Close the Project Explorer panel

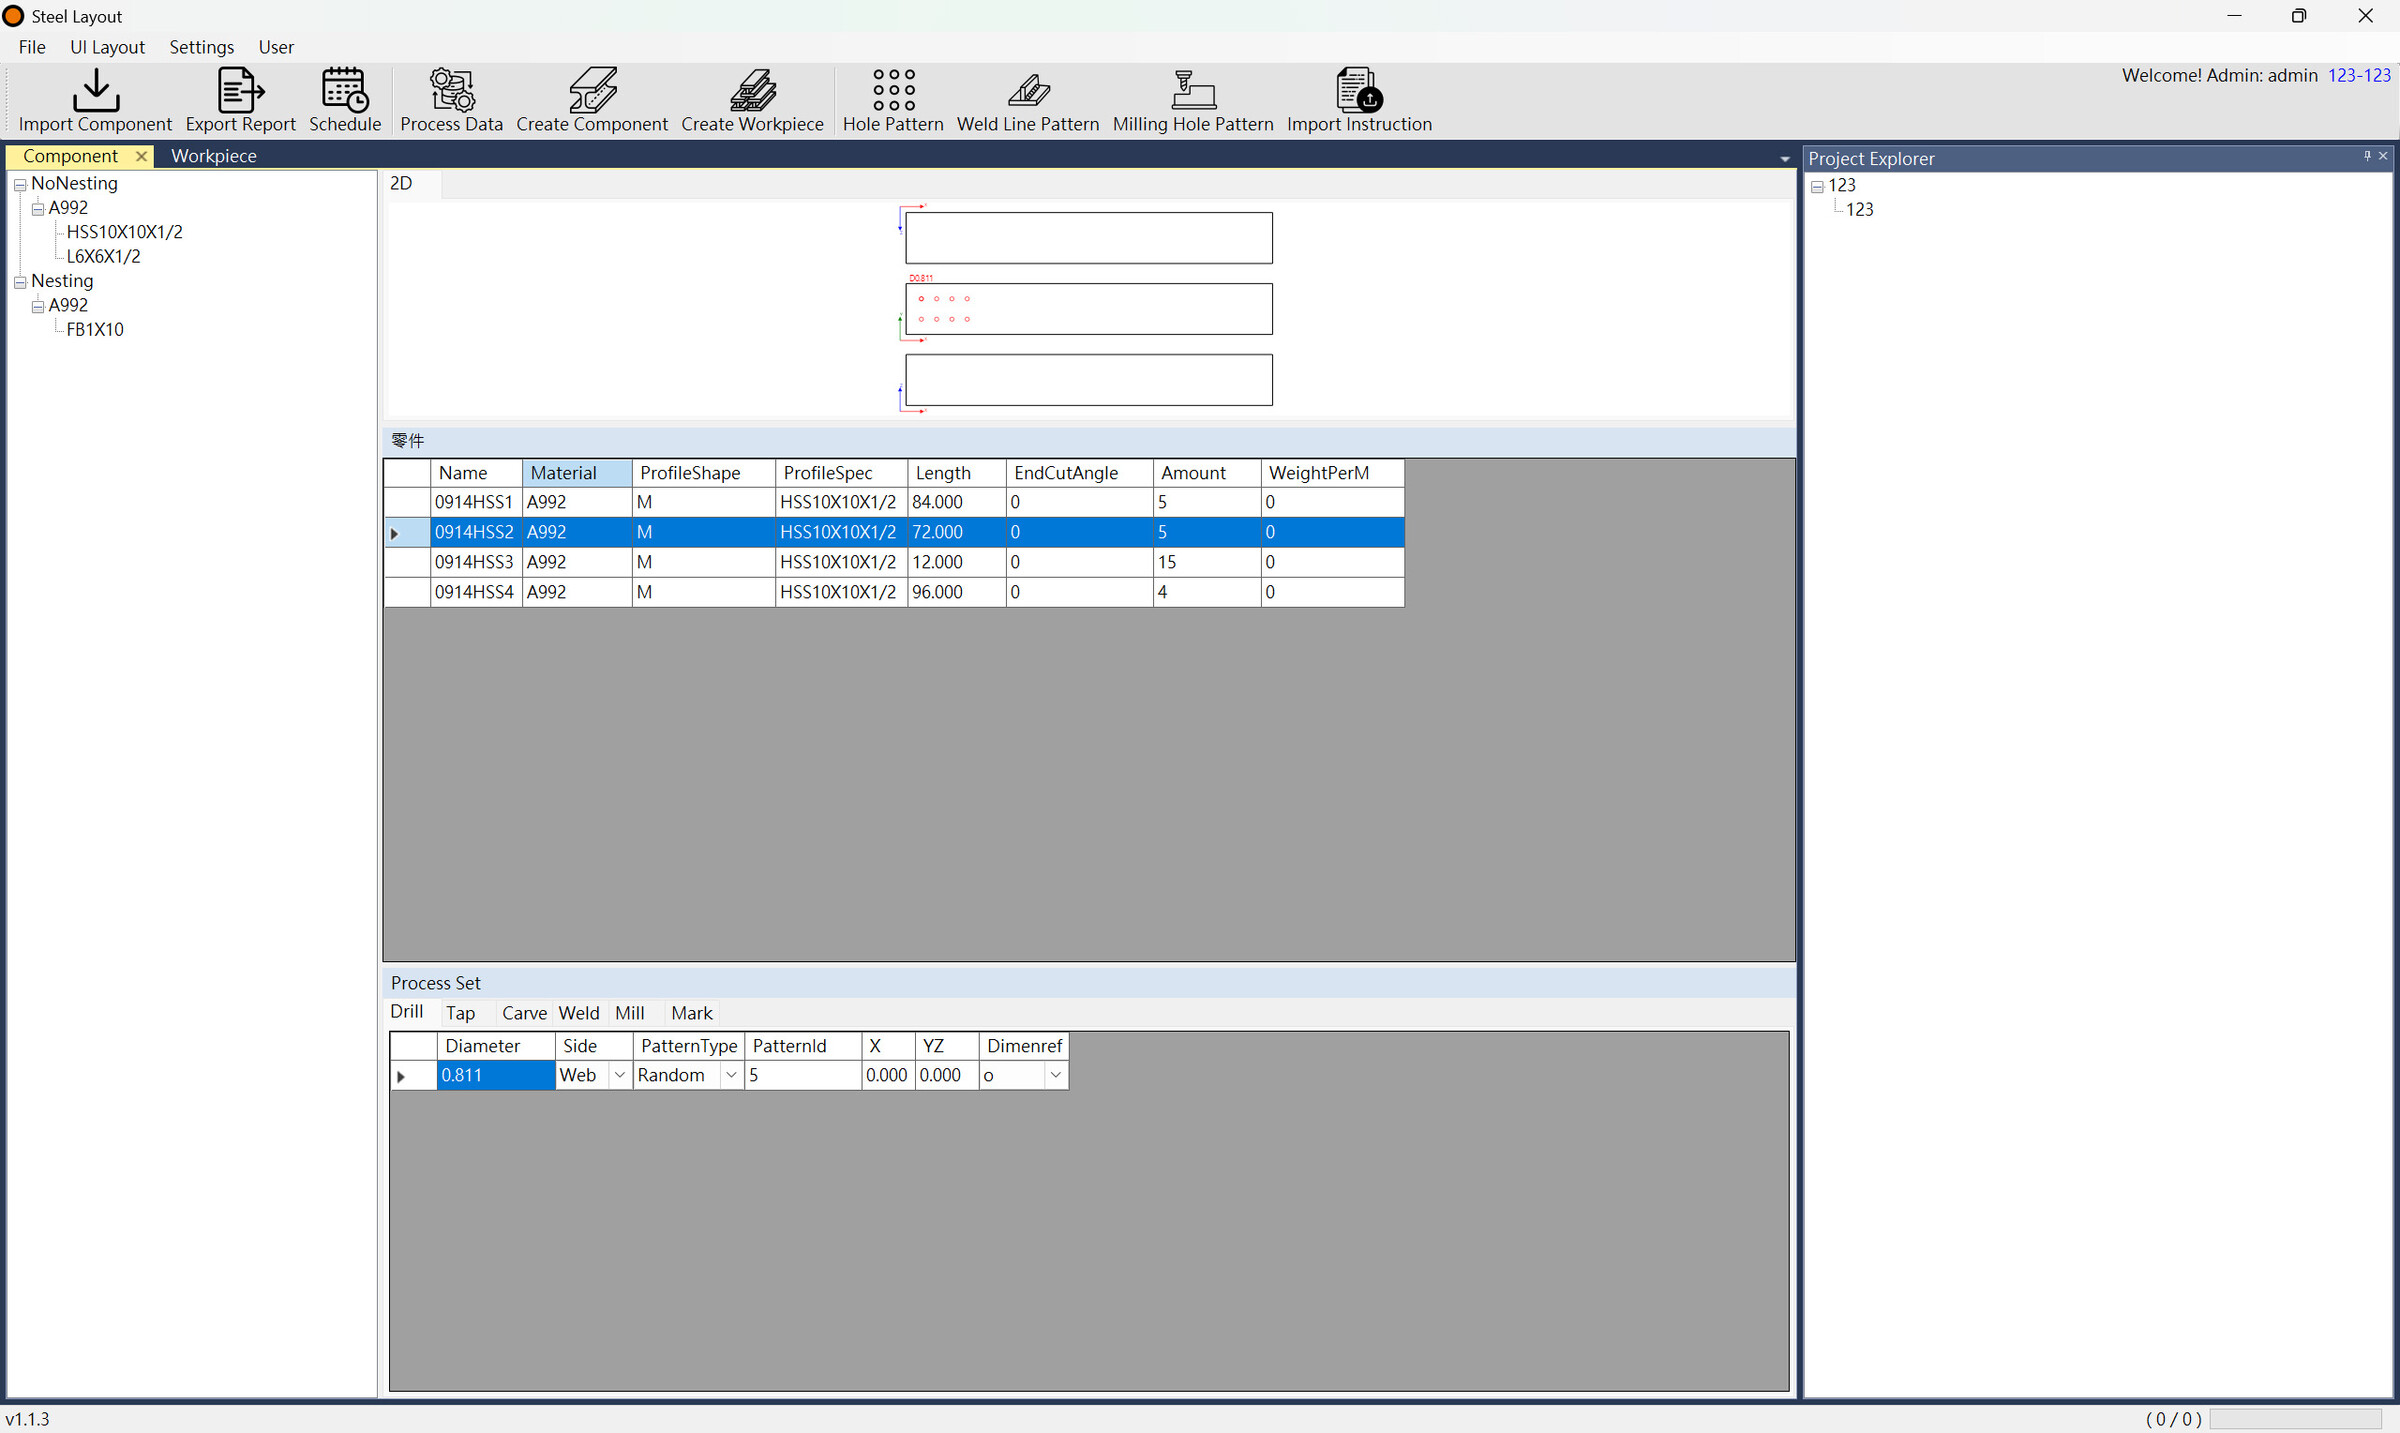(2383, 156)
